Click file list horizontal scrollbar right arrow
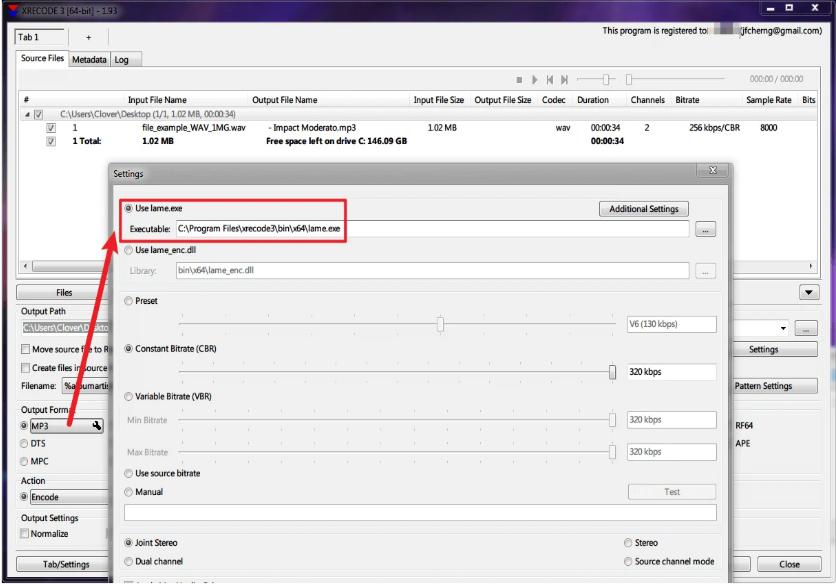This screenshot has height=584, width=836. 810,266
